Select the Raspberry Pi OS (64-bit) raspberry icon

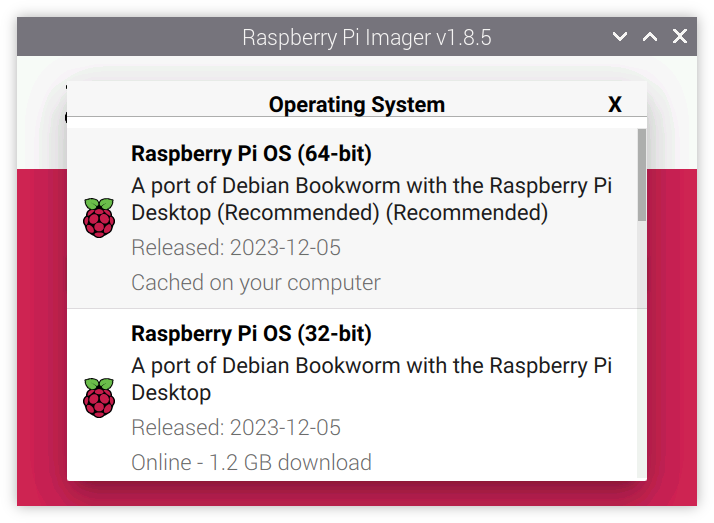tap(98, 217)
